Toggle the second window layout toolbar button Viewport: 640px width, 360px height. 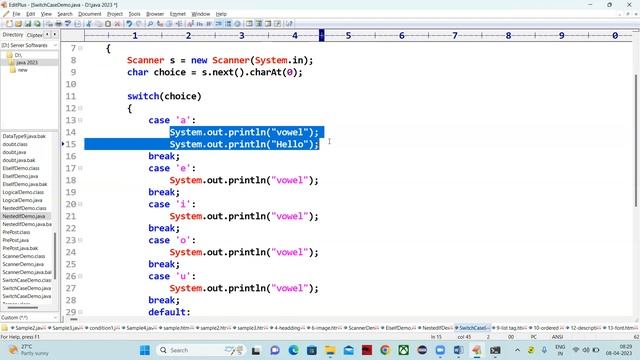pos(259,24)
